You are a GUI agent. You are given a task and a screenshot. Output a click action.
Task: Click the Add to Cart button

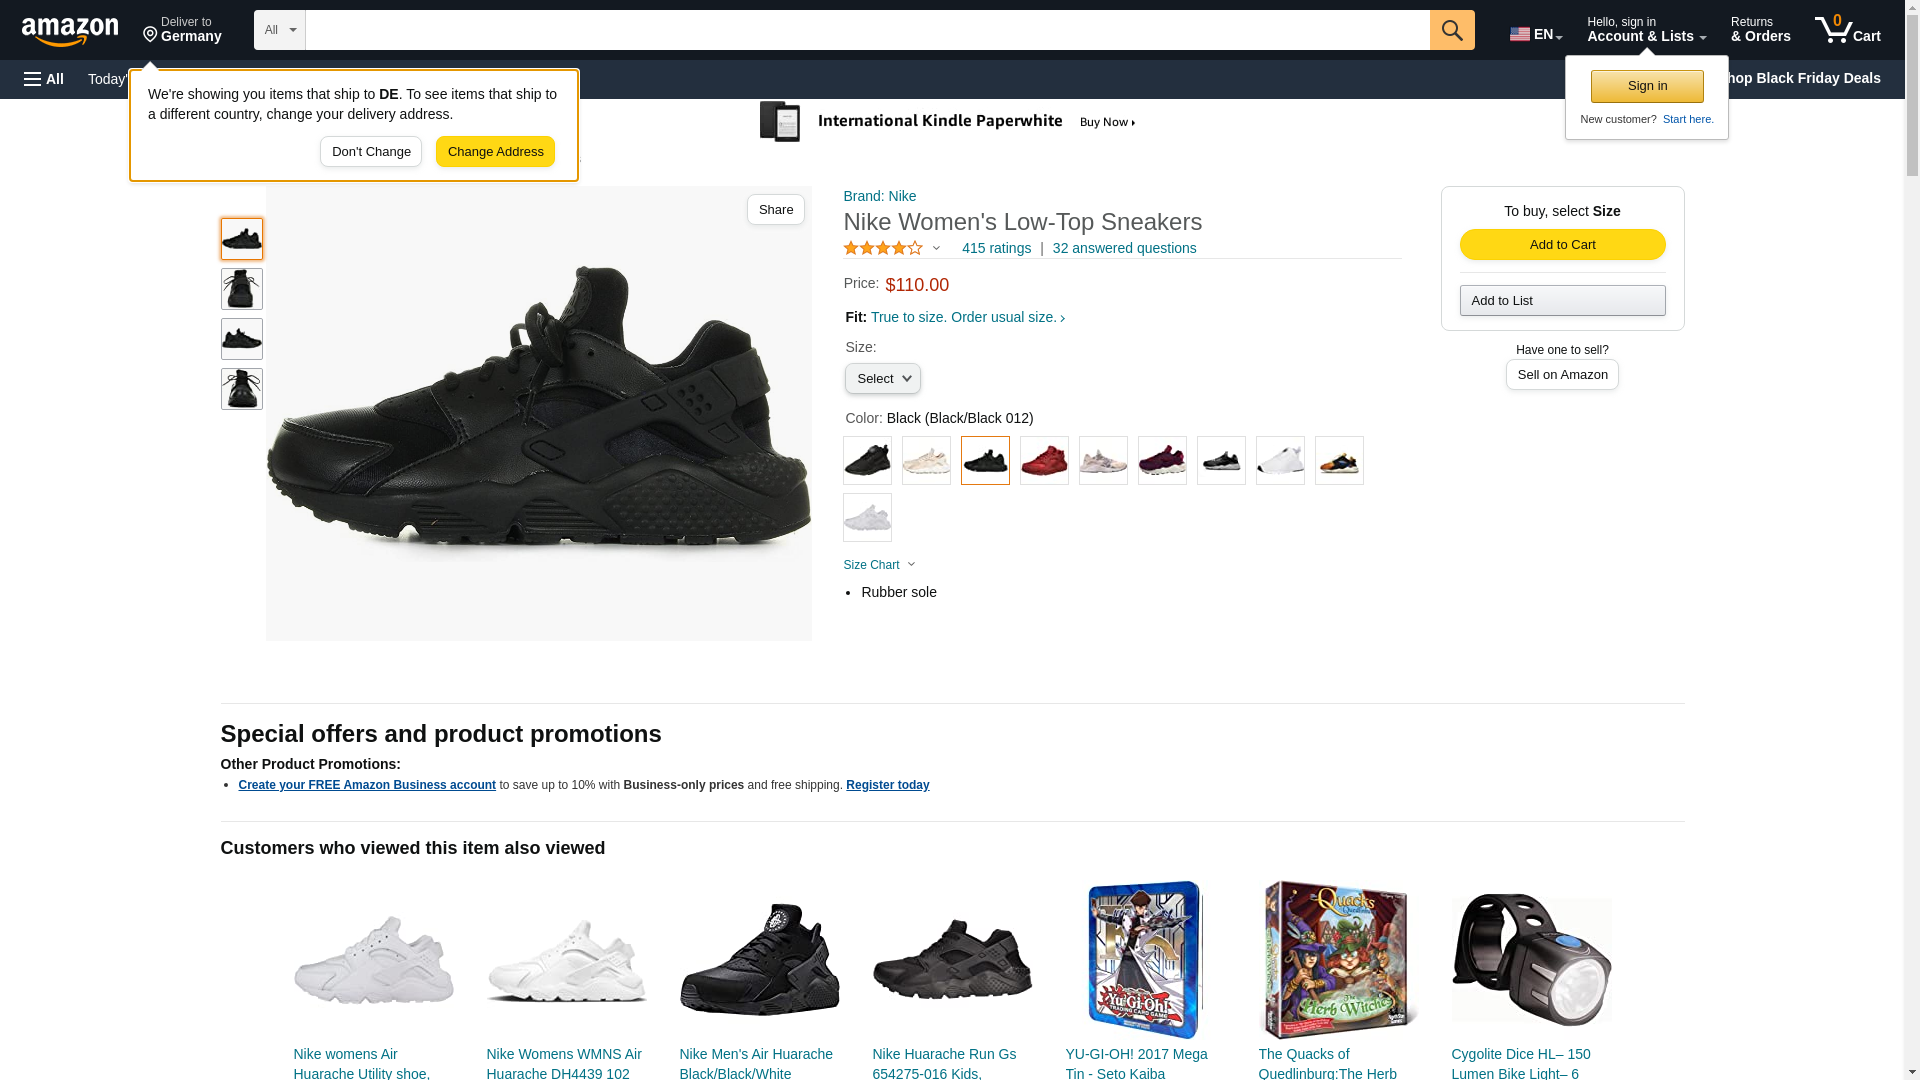pos(1561,245)
